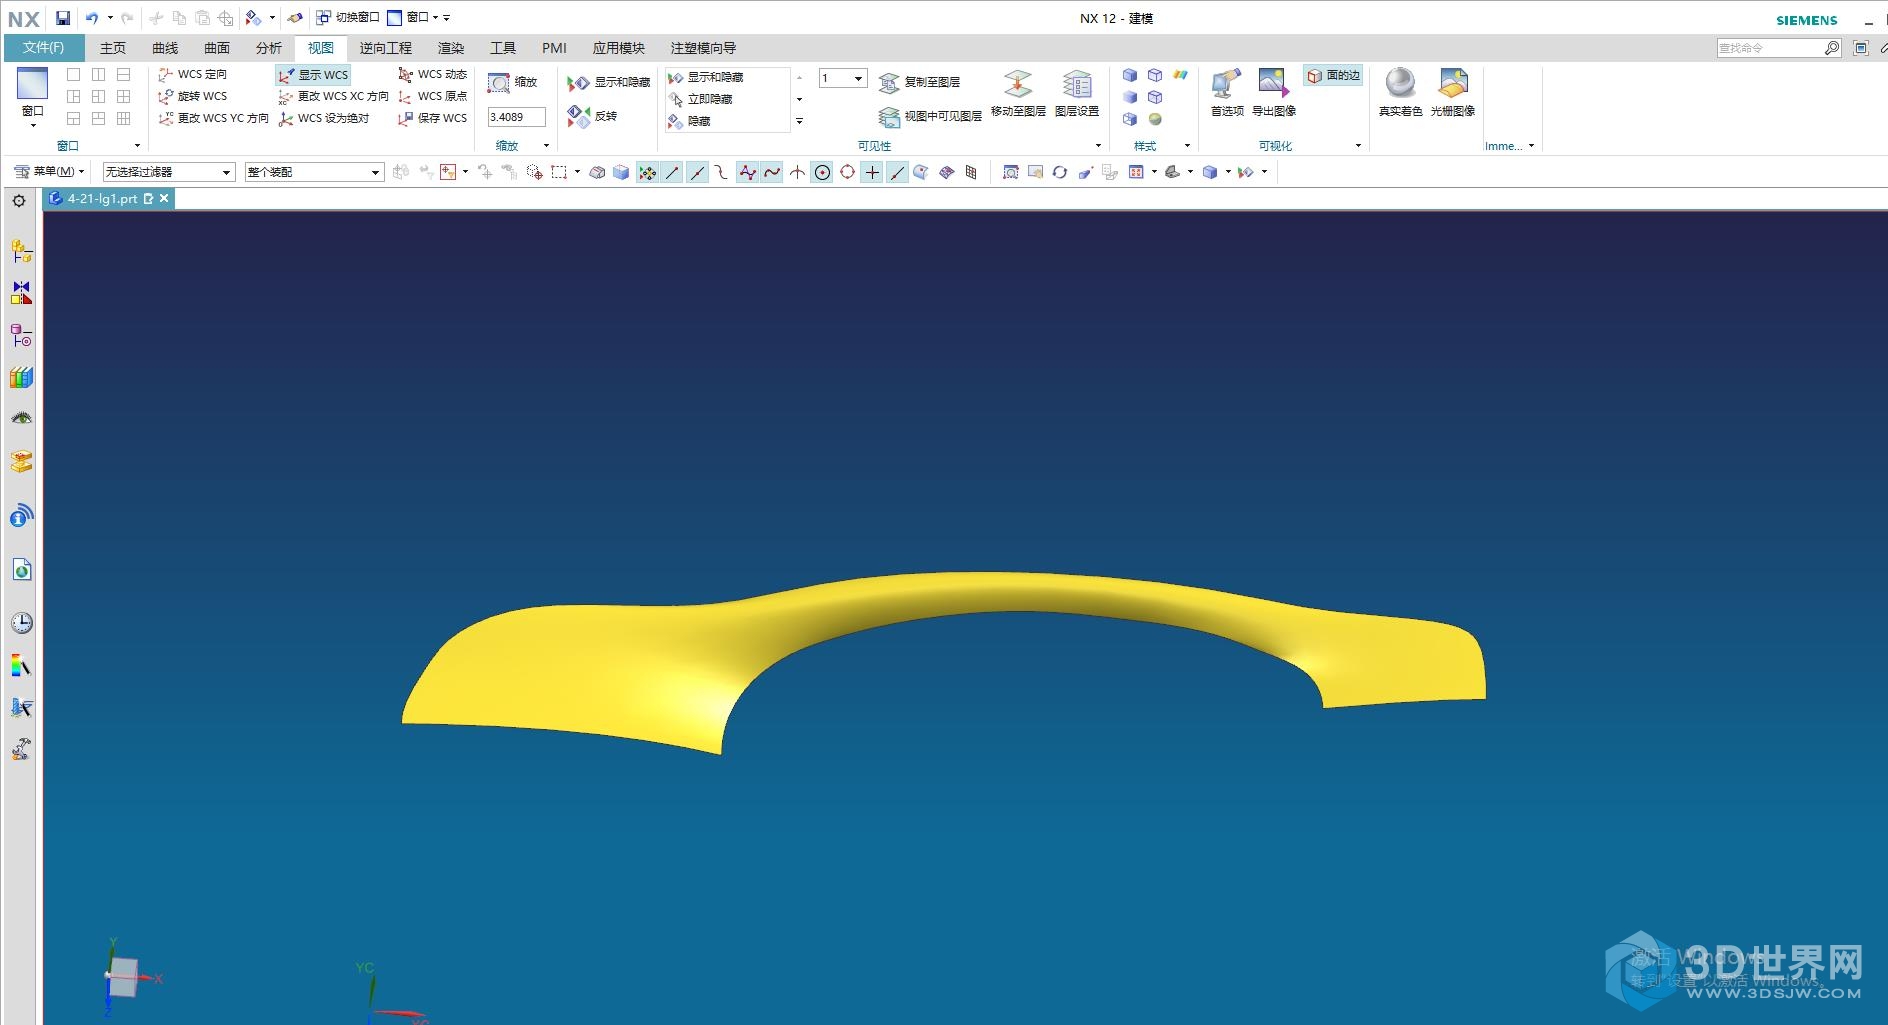Open the 逆向工程 ribbon tab
This screenshot has height=1025, width=1888.
pos(386,48)
